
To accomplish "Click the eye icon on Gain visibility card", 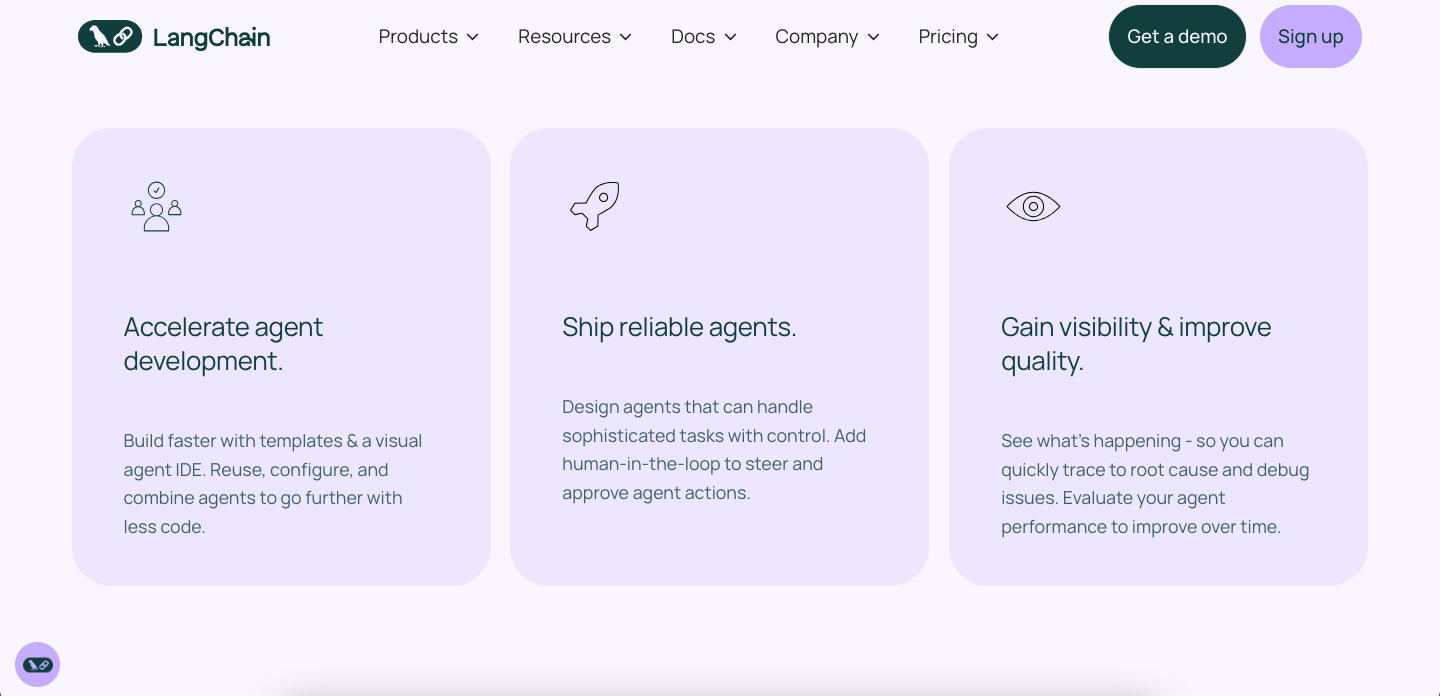I will (x=1033, y=206).
